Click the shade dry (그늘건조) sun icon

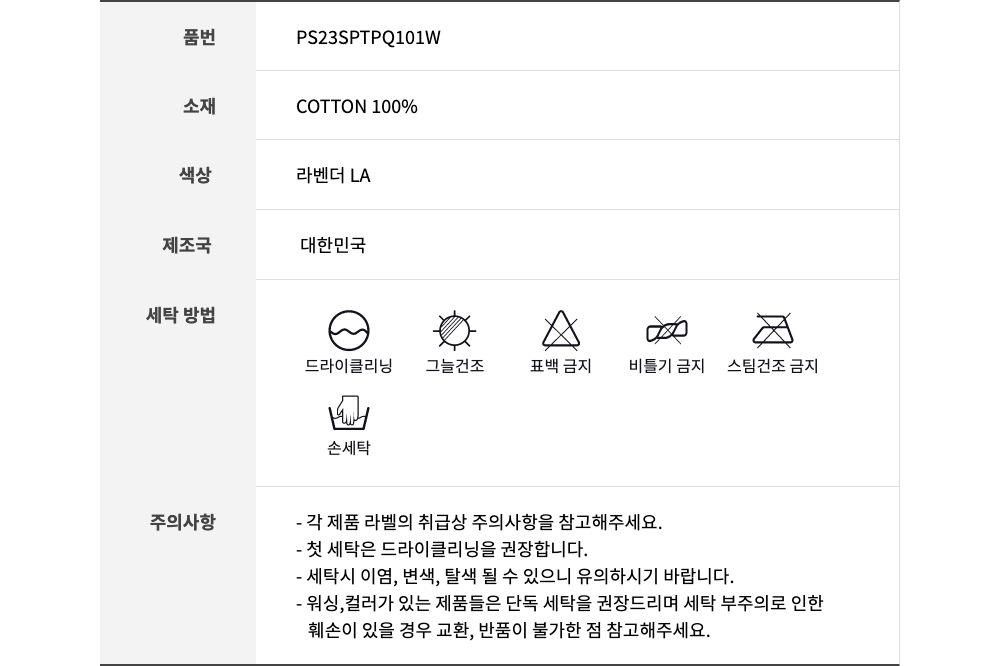point(455,330)
